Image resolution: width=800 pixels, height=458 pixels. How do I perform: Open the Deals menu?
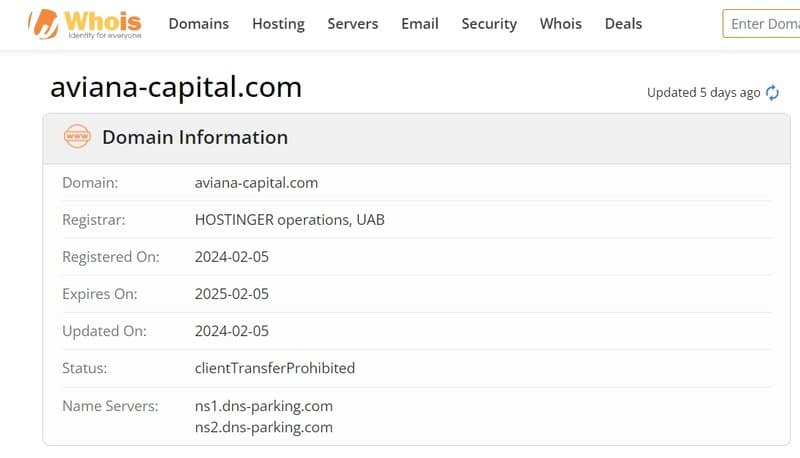pyautogui.click(x=623, y=24)
